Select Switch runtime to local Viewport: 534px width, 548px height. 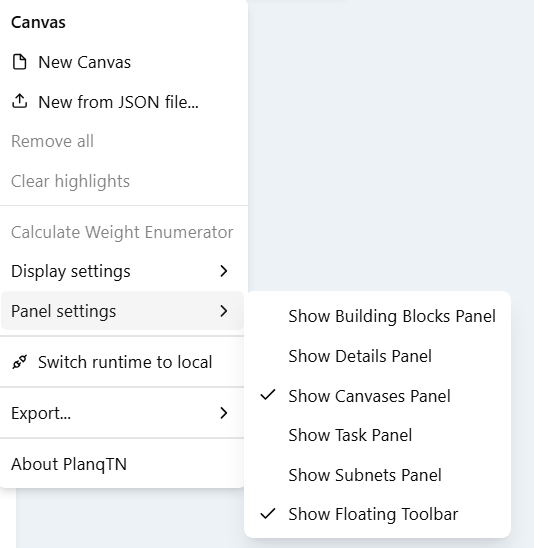tap(122, 362)
